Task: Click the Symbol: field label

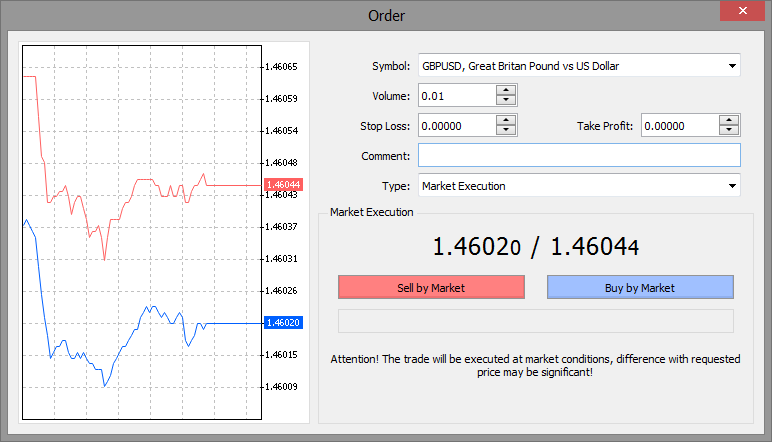Action: [x=391, y=66]
